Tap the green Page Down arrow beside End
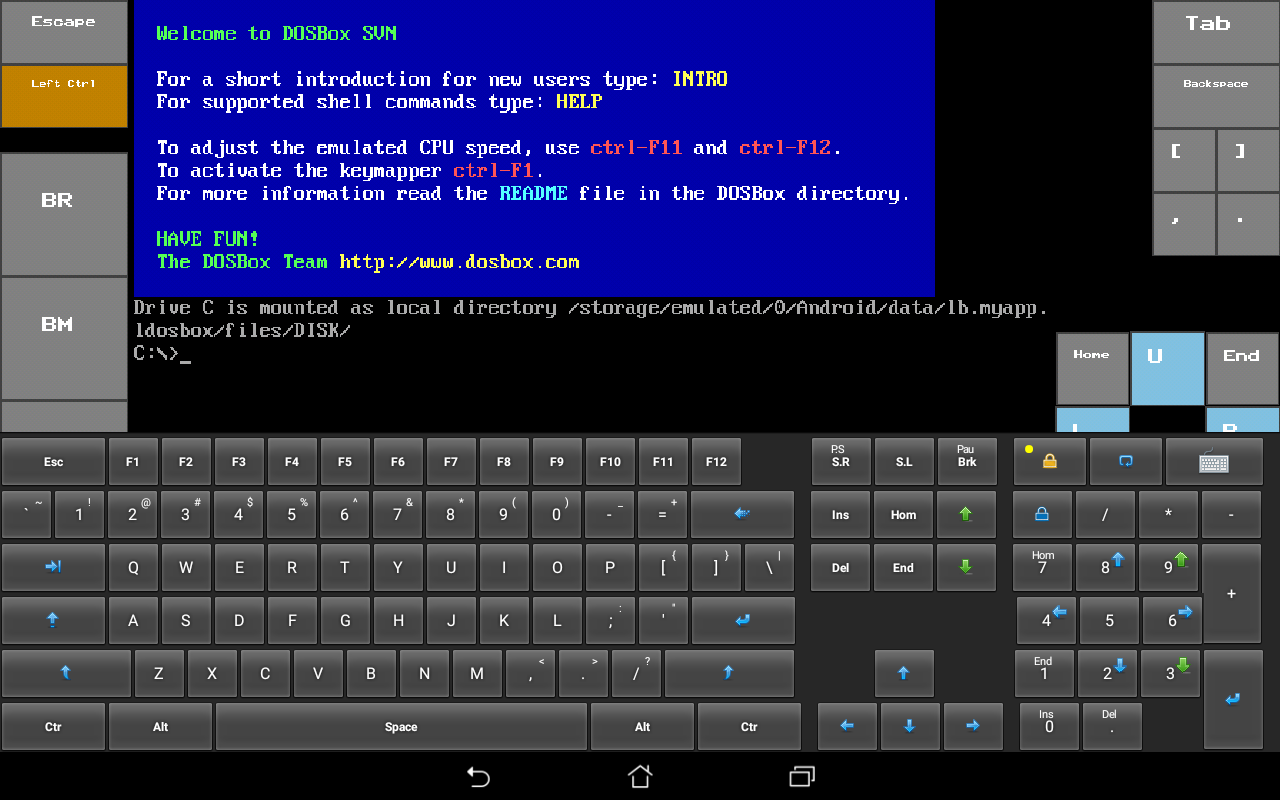 point(966,567)
